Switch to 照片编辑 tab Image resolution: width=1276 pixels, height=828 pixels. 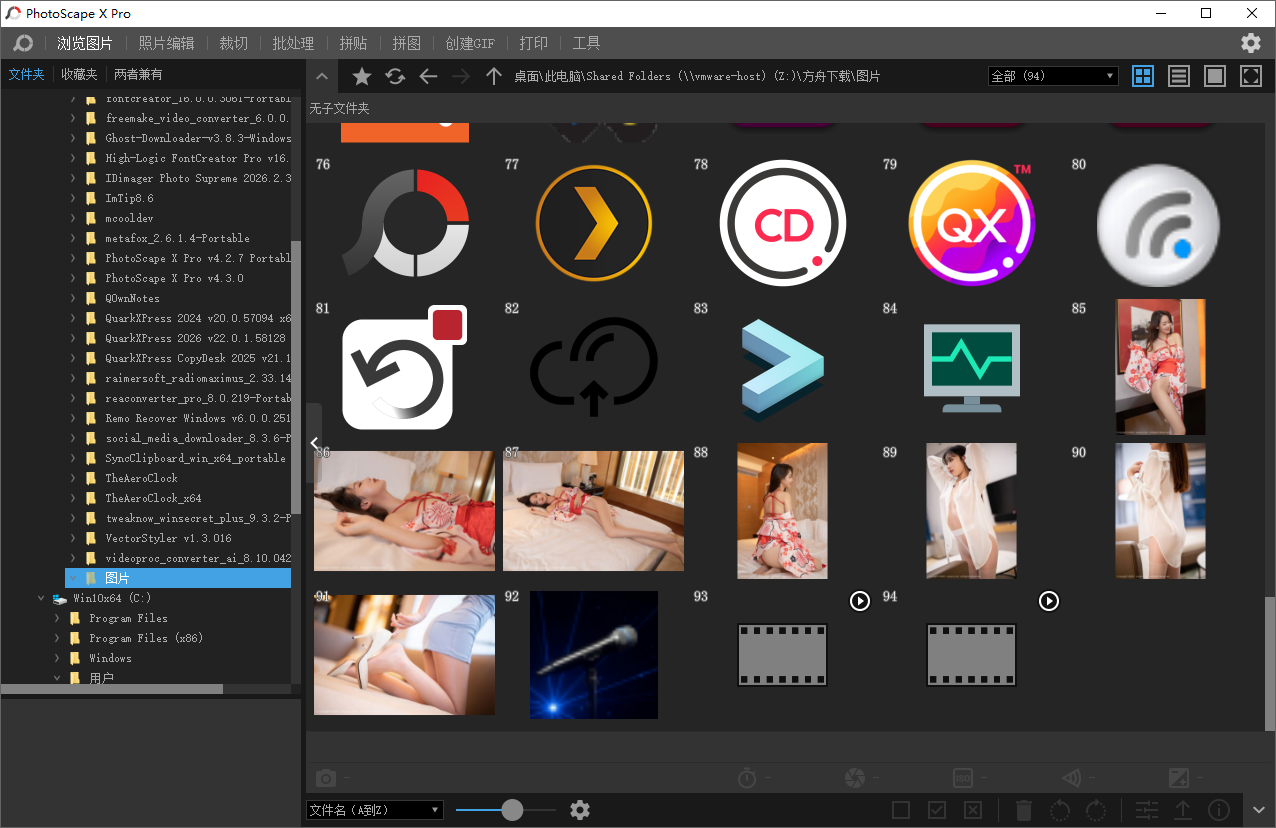166,43
